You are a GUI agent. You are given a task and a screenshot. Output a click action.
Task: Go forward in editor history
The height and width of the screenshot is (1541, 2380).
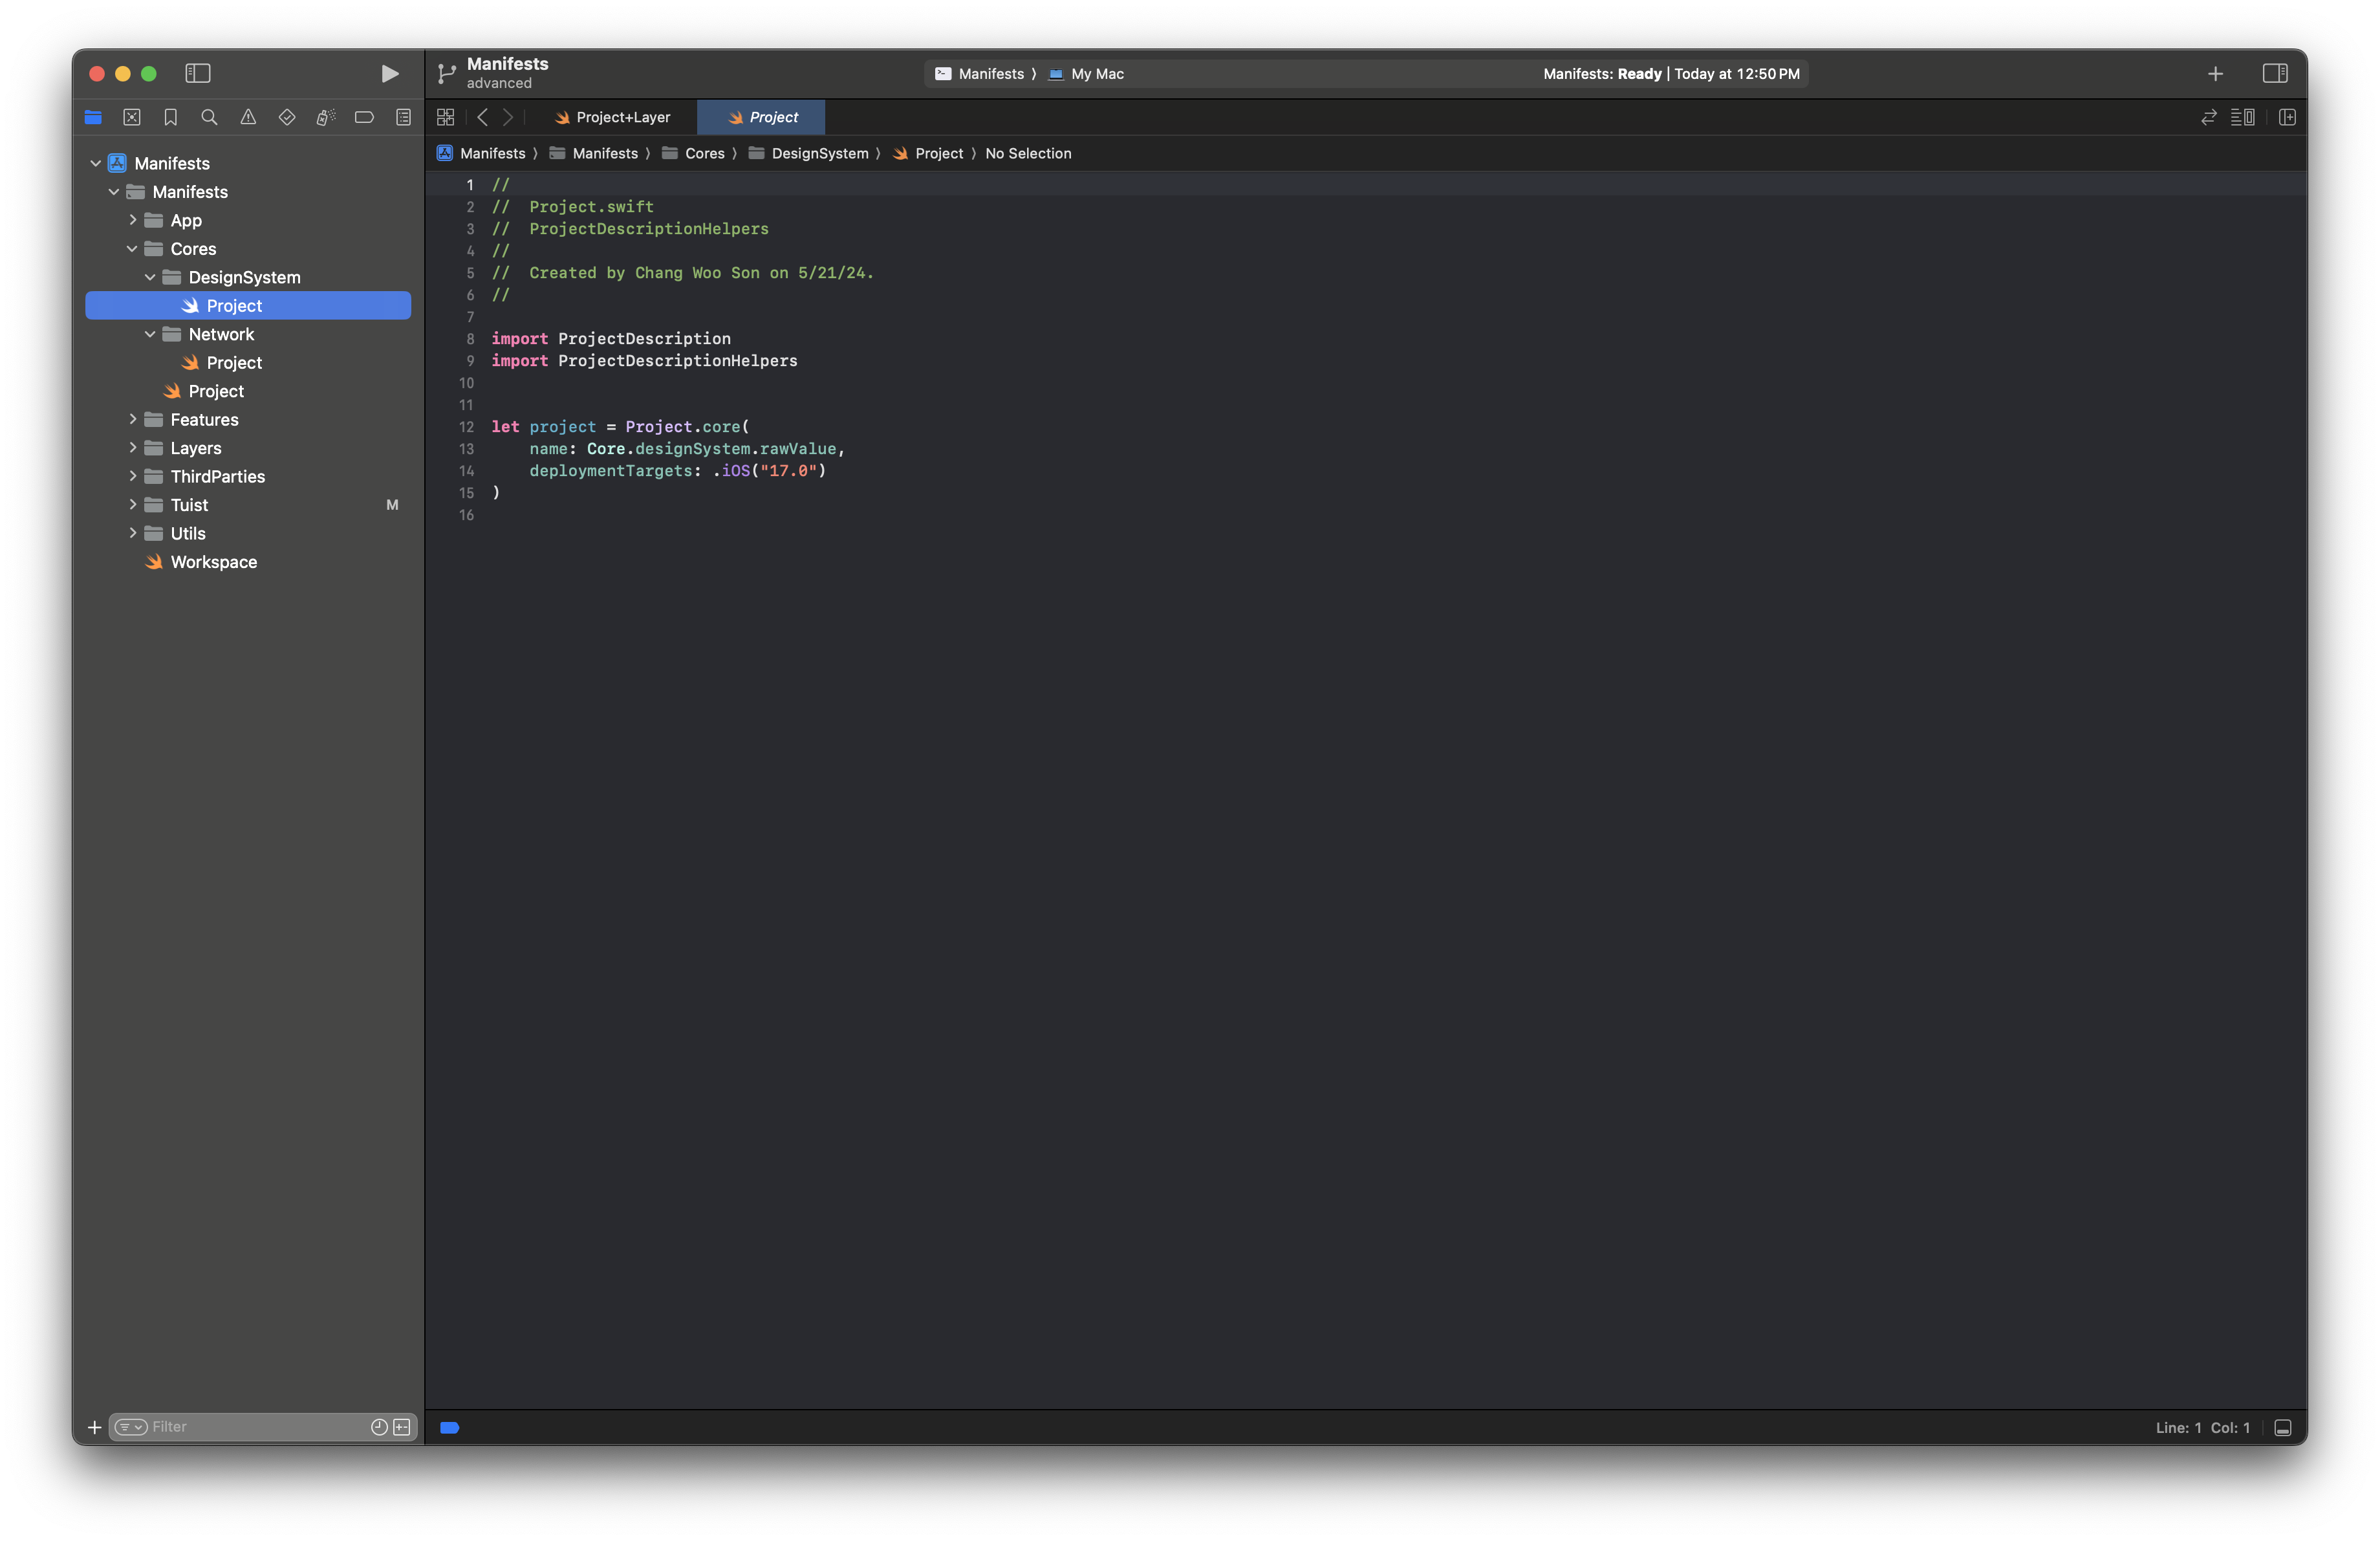[508, 117]
